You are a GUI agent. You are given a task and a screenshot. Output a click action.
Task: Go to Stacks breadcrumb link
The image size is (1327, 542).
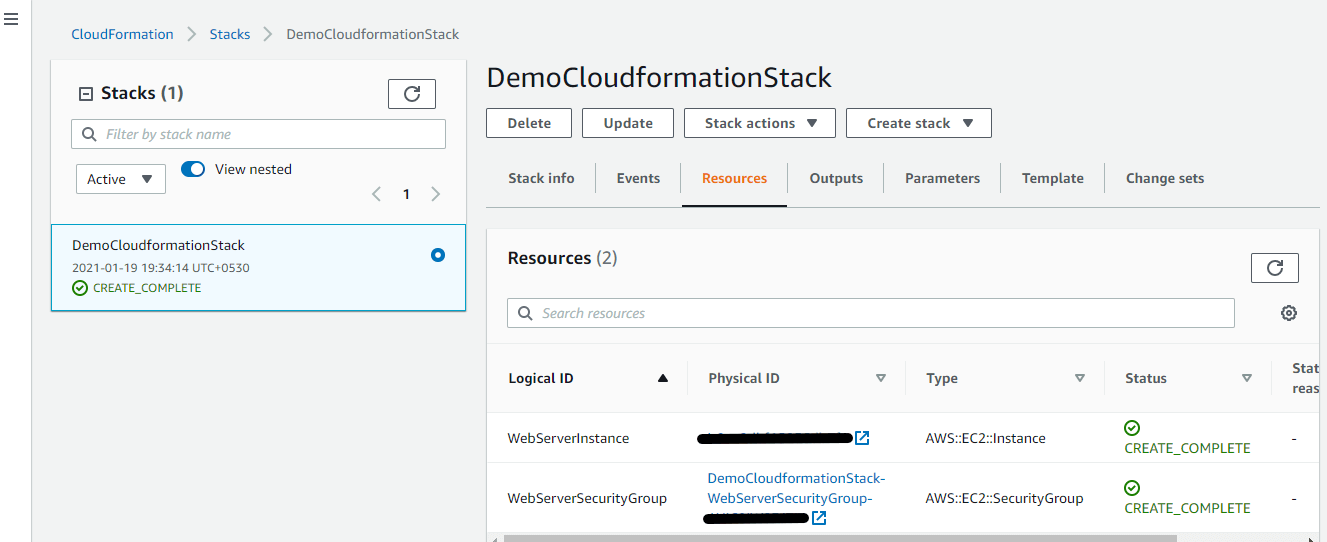[230, 34]
